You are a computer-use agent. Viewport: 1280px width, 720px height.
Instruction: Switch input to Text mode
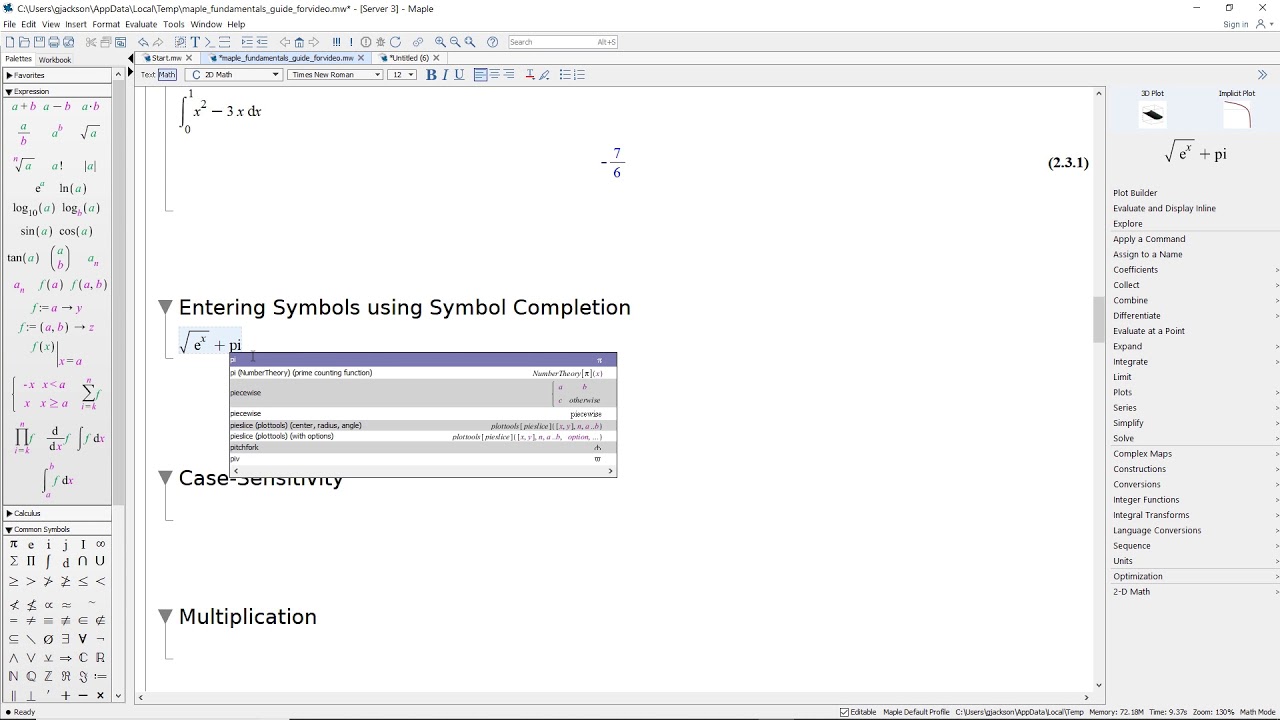pos(148,74)
